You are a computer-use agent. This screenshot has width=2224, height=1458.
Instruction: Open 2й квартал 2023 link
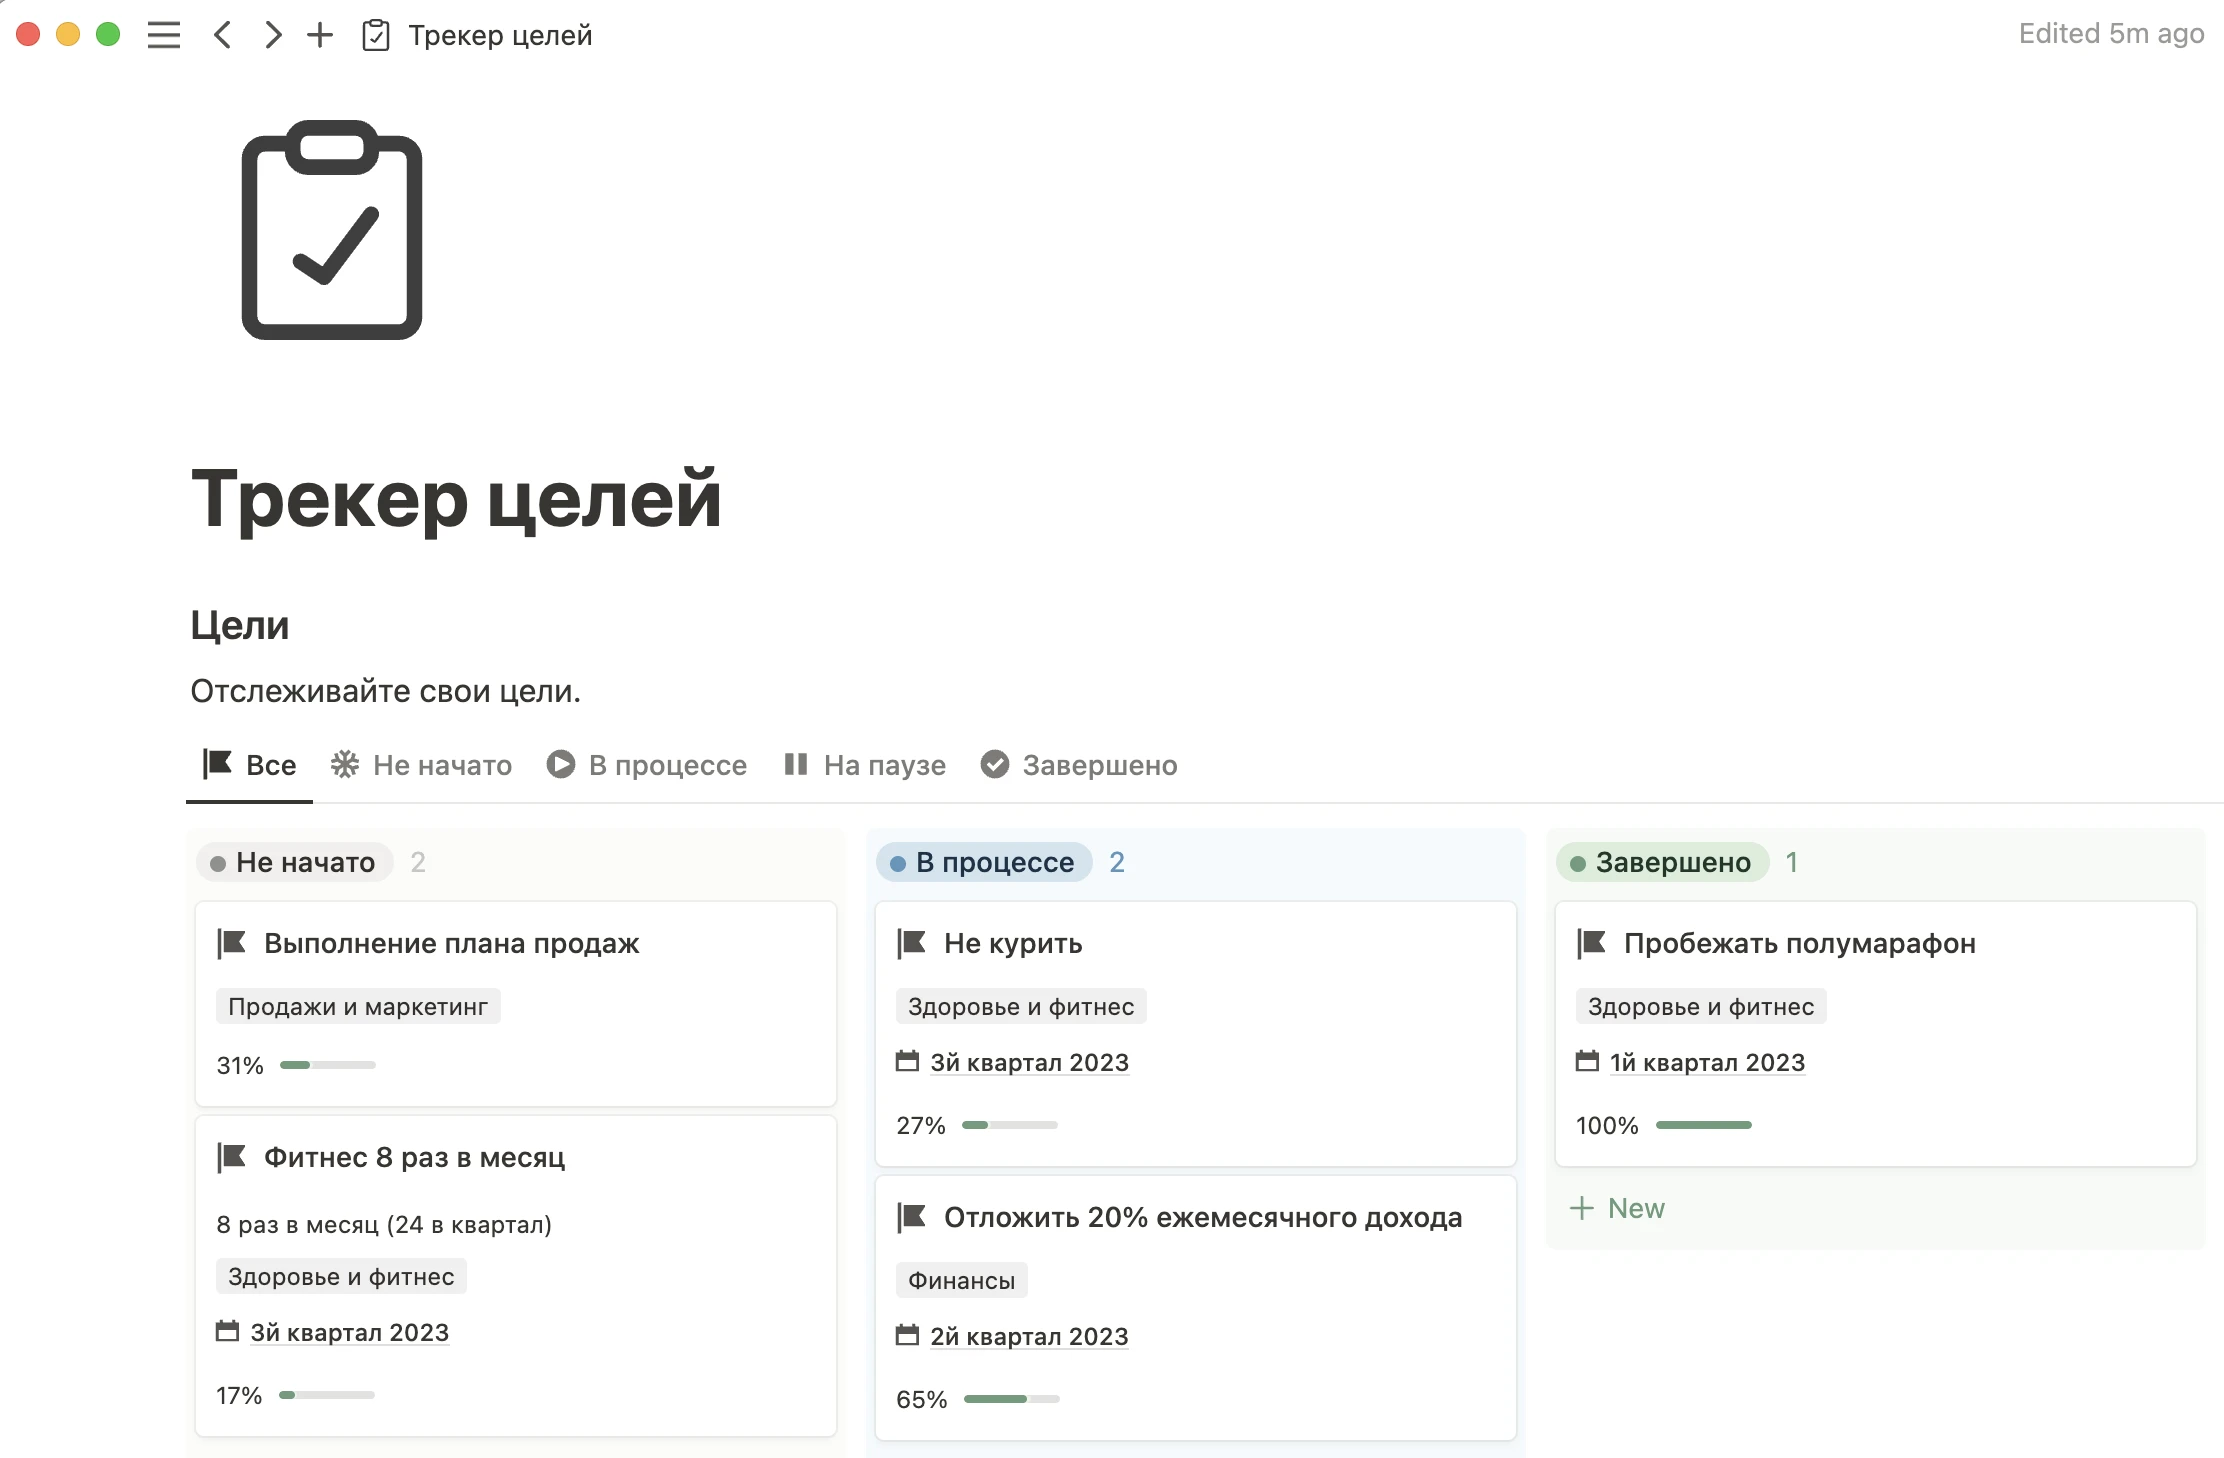click(x=1029, y=1336)
